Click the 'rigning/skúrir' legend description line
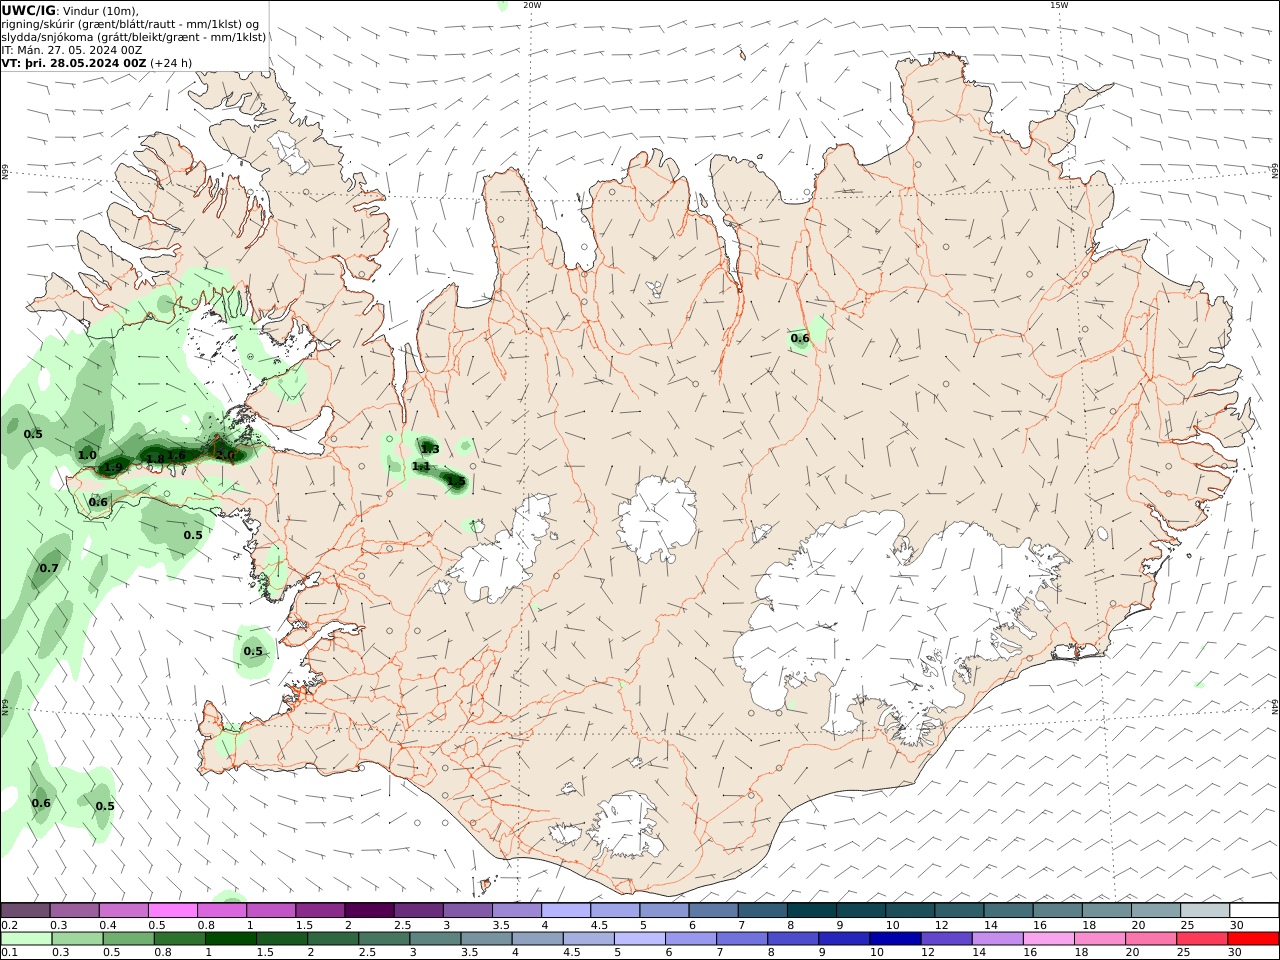Image resolution: width=1280 pixels, height=960 pixels. tap(130, 24)
